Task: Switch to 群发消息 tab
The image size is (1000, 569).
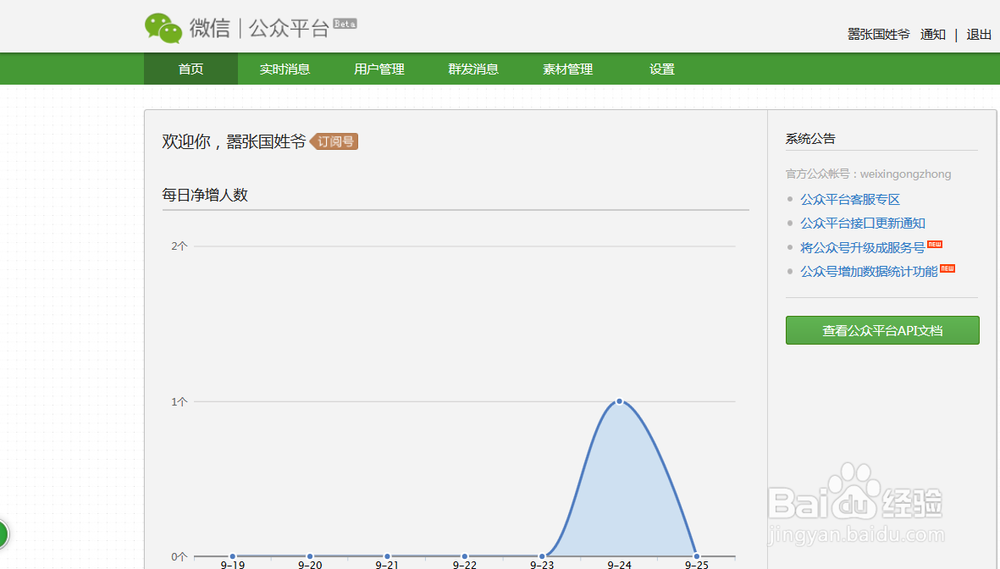Action: coord(473,69)
